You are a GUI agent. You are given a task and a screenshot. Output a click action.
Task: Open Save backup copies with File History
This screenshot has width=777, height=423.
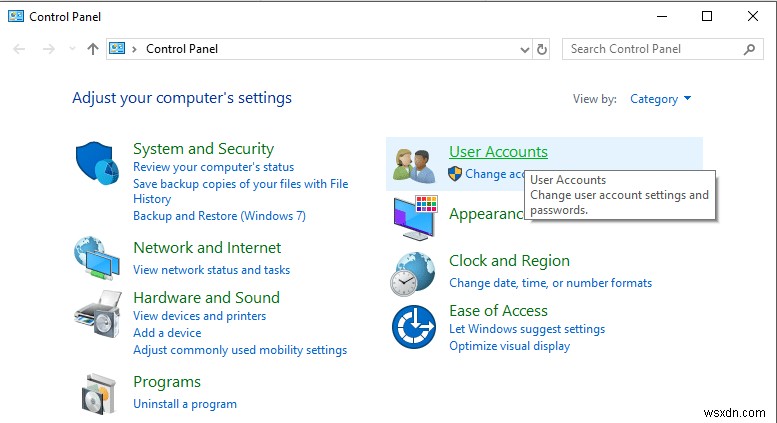[x=240, y=191]
